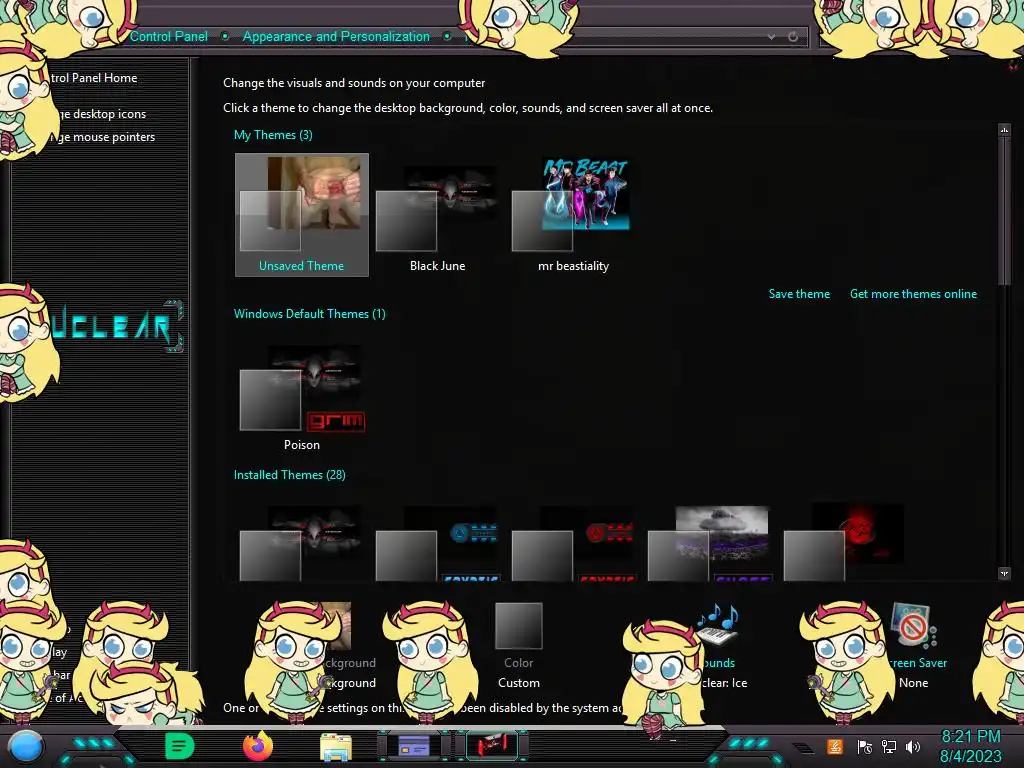Open the Action Center flag icon
This screenshot has height=768, width=1024.
click(x=865, y=746)
